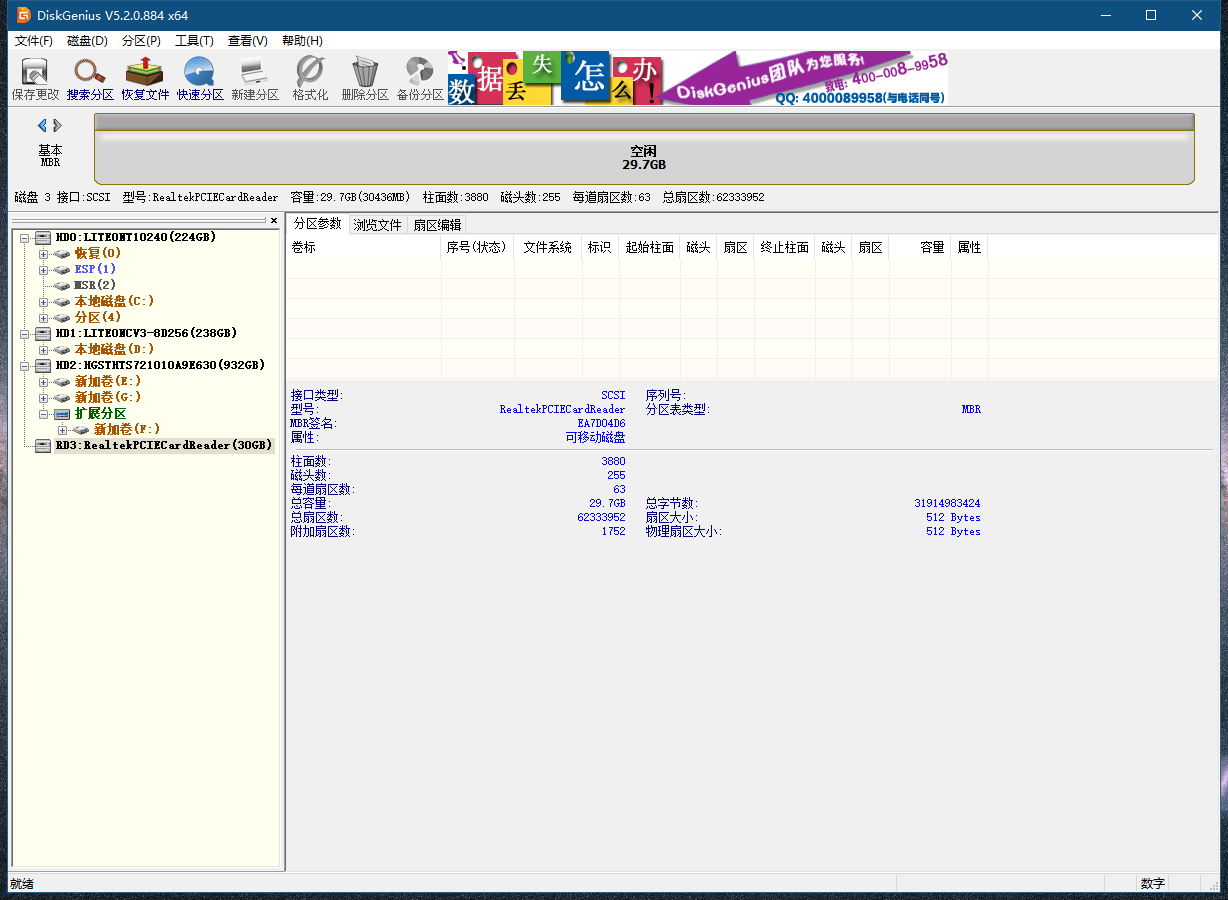The width and height of the screenshot is (1228, 900).
Task: Click the 就绪 status bar text
Action: pos(21,884)
